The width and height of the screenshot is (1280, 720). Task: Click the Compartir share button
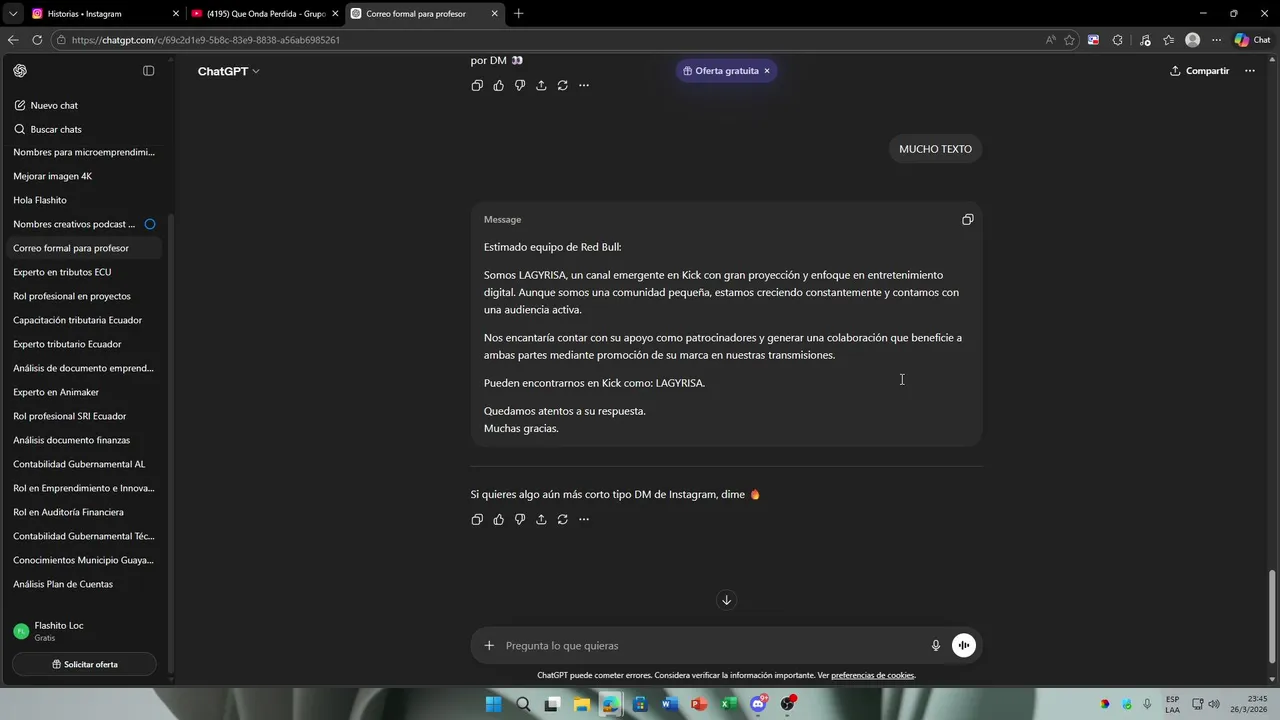pyautogui.click(x=1199, y=71)
